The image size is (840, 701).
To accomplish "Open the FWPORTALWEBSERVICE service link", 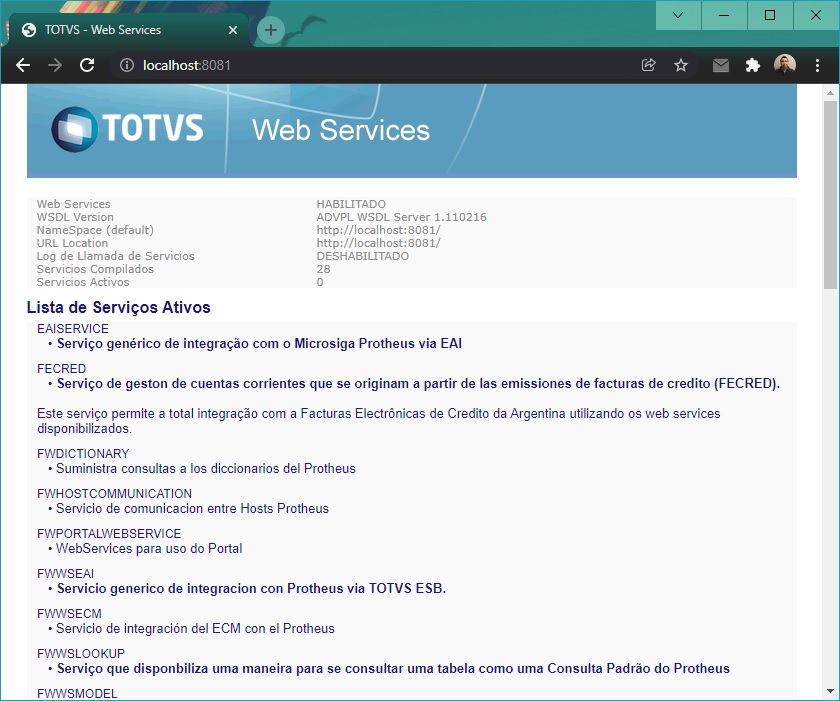I will pos(109,533).
